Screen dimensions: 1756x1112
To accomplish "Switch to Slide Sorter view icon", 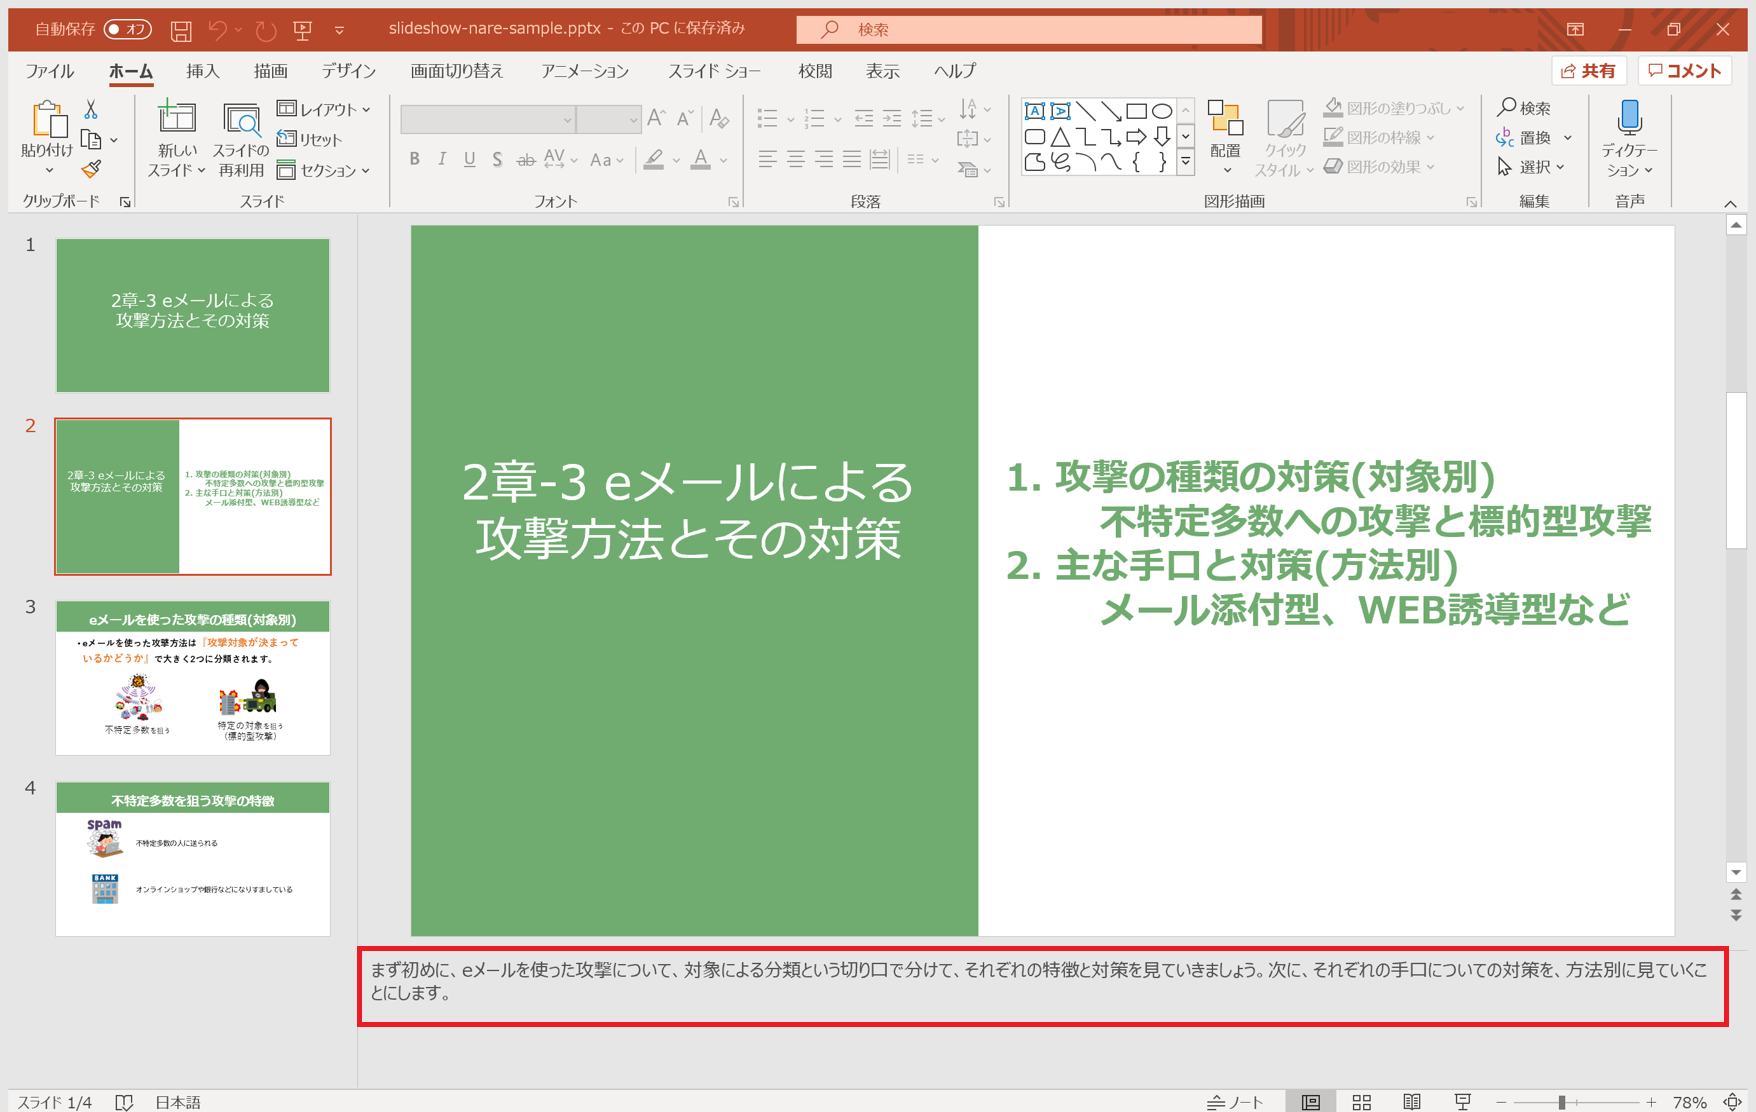I will point(1361,1101).
